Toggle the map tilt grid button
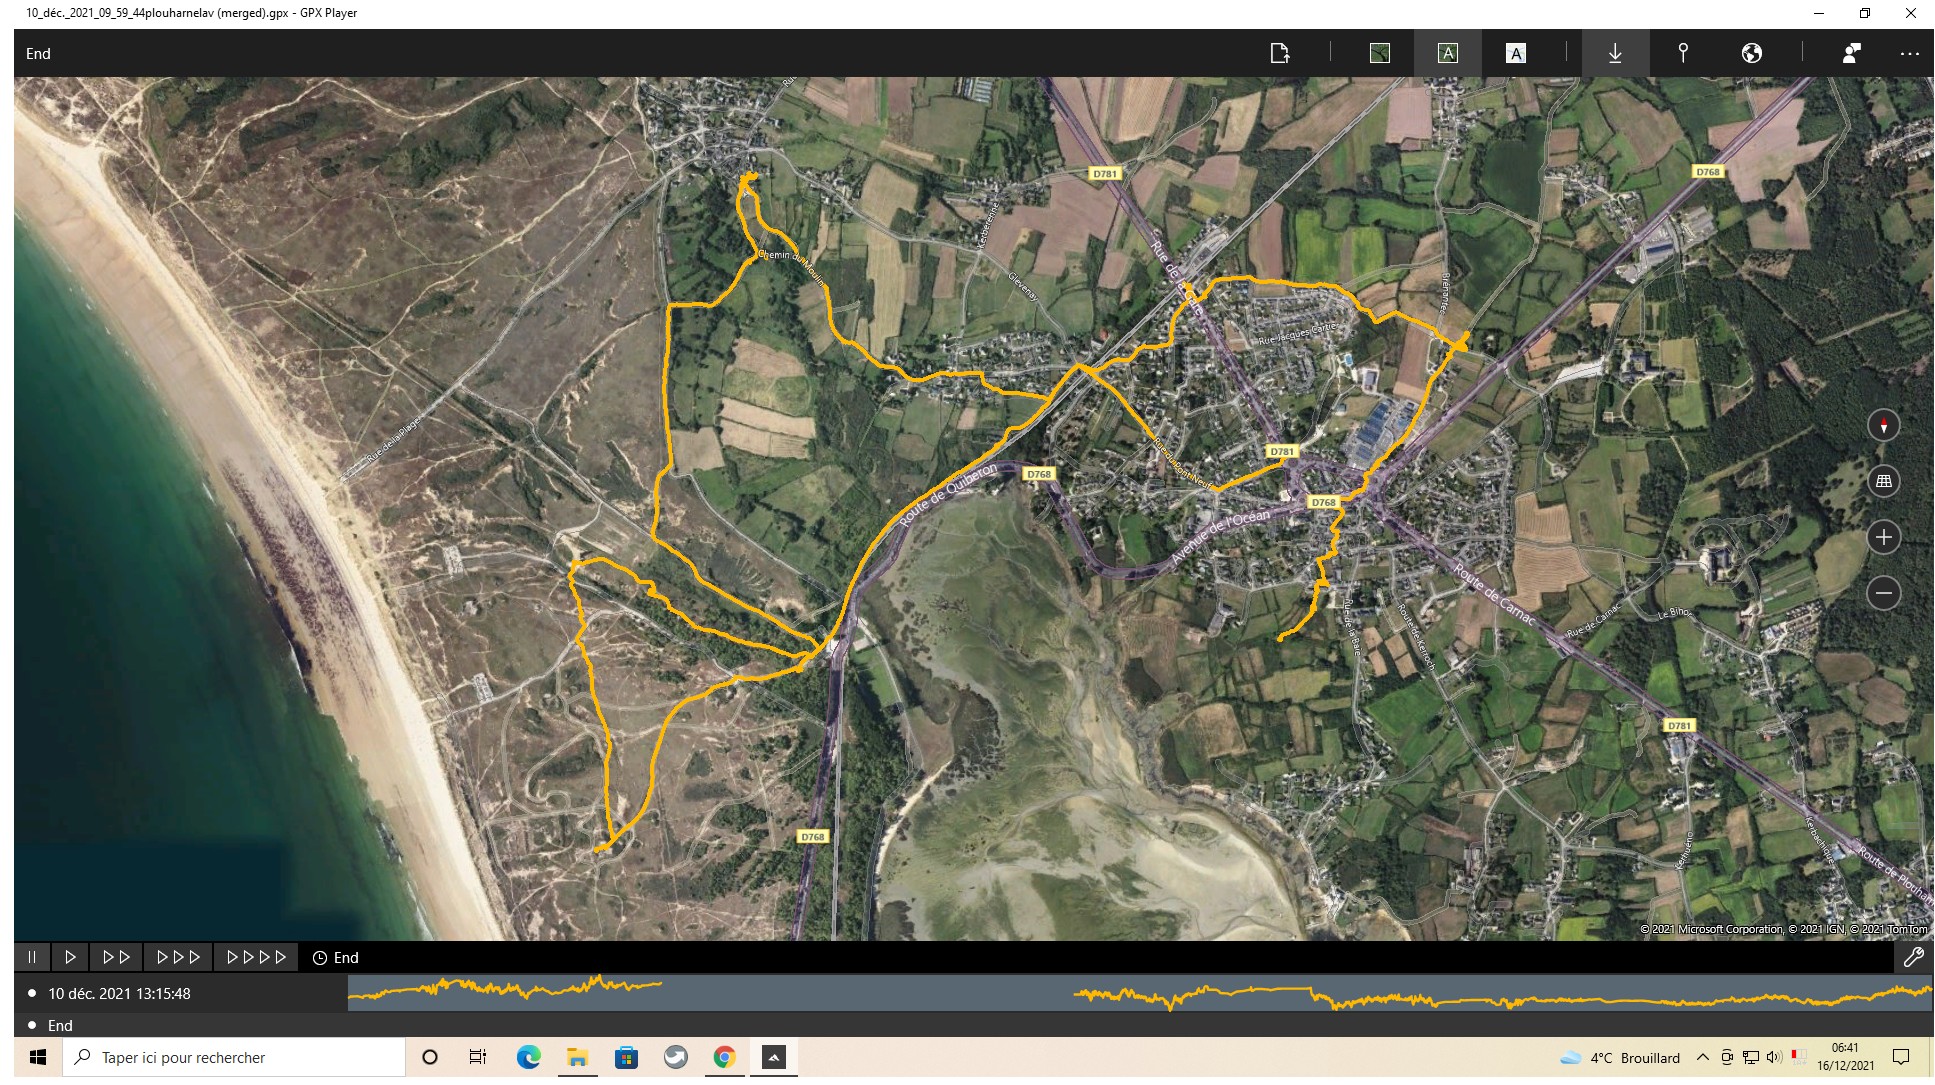This screenshot has height=1085, width=1935. (1883, 482)
